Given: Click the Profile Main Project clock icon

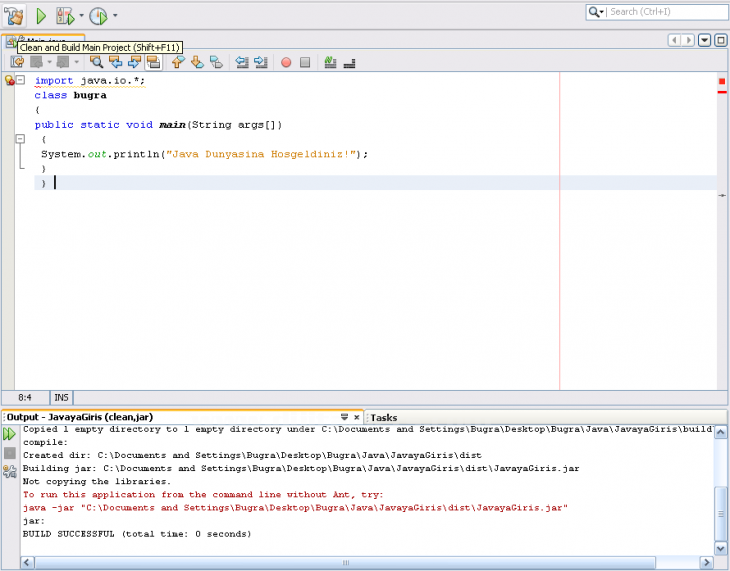Looking at the screenshot, I should point(98,17).
